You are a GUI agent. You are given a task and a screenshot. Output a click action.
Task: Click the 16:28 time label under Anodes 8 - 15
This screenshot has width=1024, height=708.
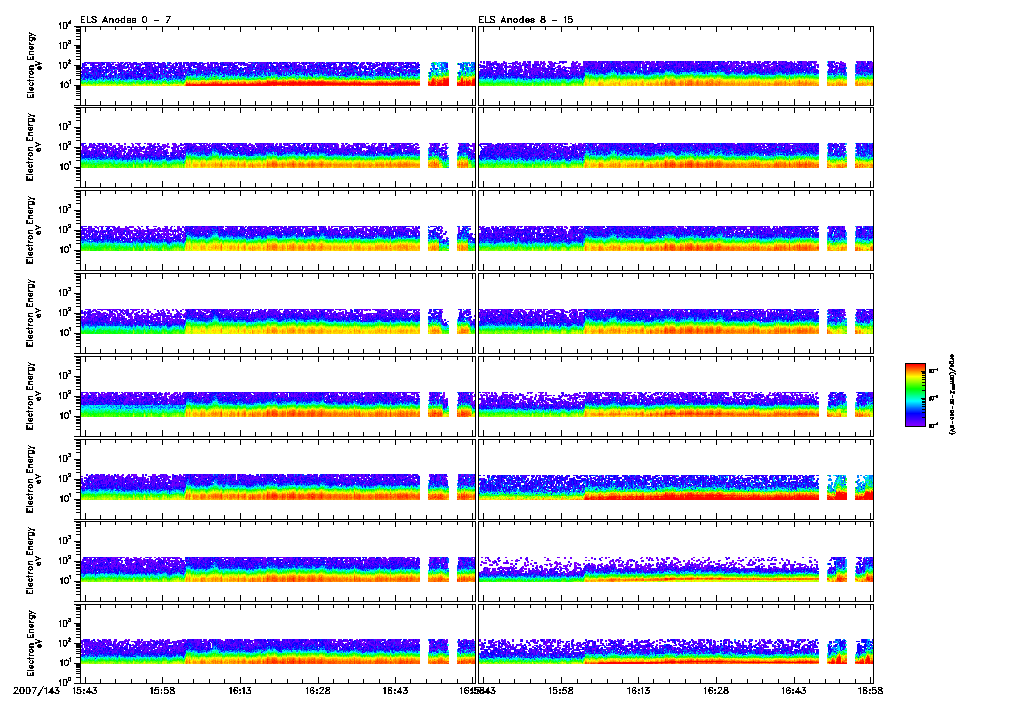tap(716, 690)
